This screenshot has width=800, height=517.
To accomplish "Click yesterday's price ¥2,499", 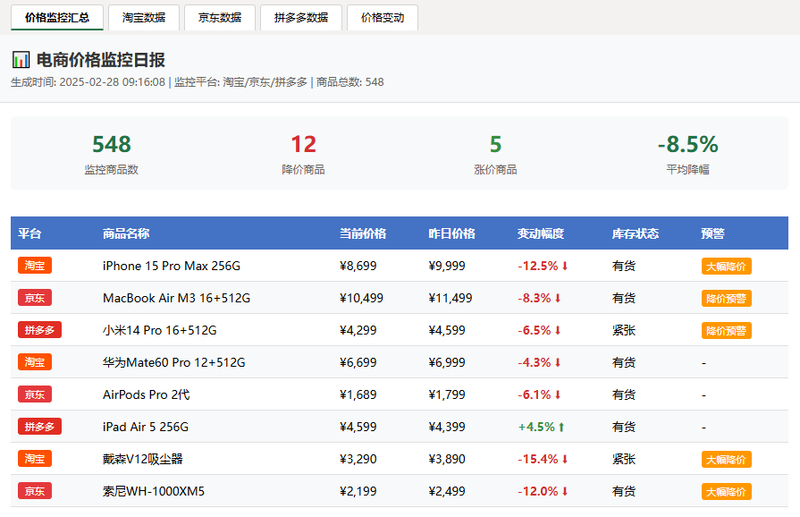I will click(x=447, y=491).
